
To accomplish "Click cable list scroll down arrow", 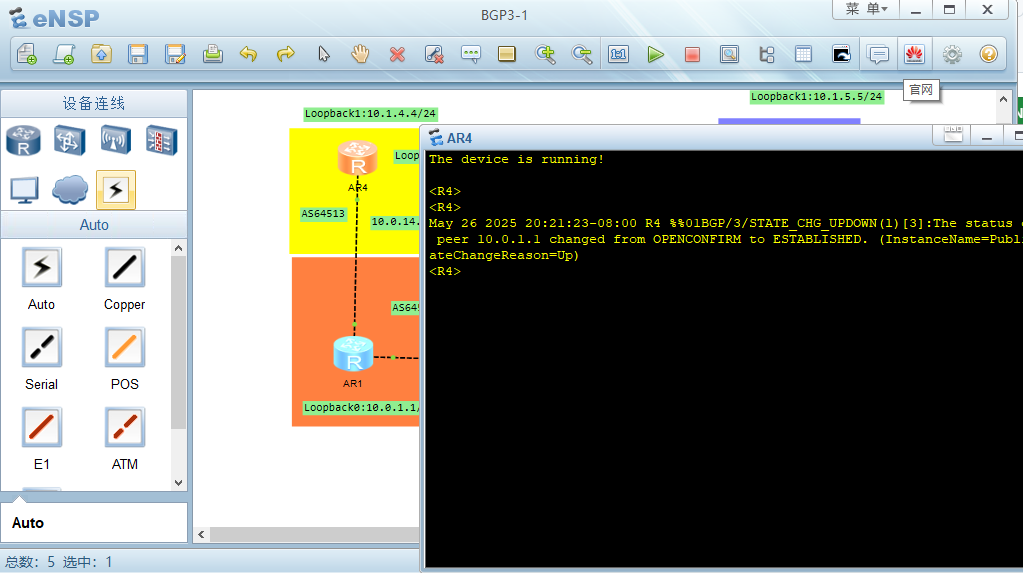I will coord(179,483).
